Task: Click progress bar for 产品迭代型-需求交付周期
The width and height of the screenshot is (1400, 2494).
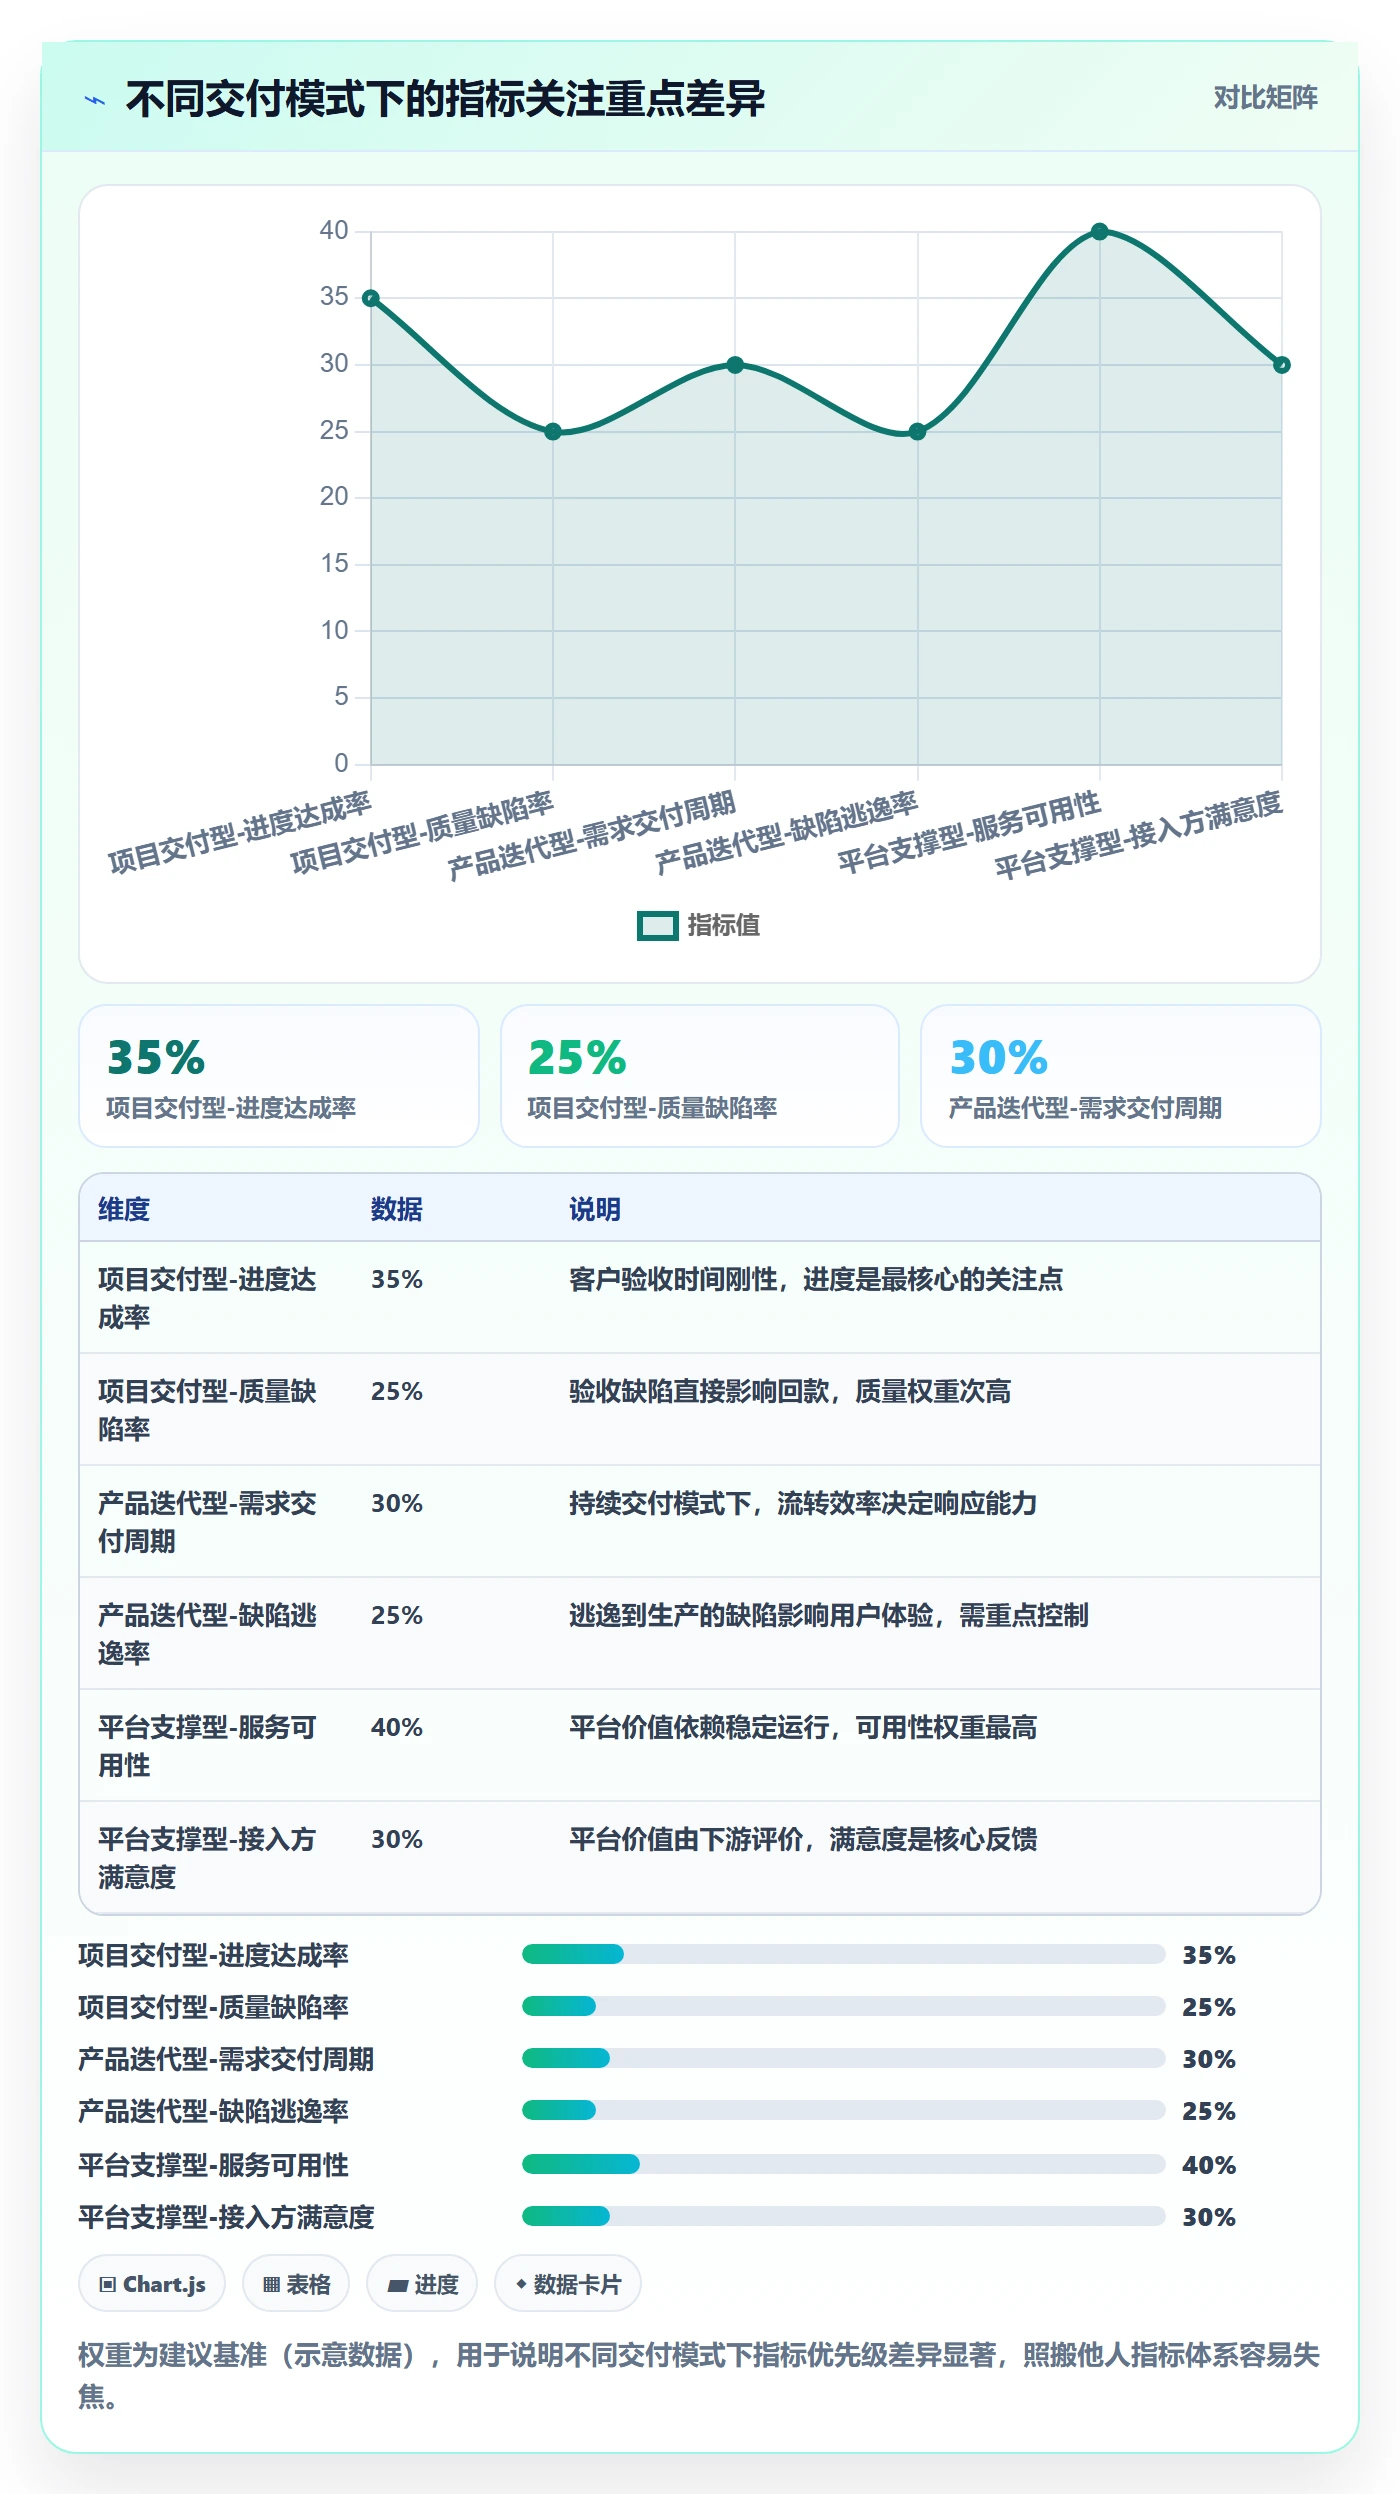Action: pyautogui.click(x=843, y=2058)
